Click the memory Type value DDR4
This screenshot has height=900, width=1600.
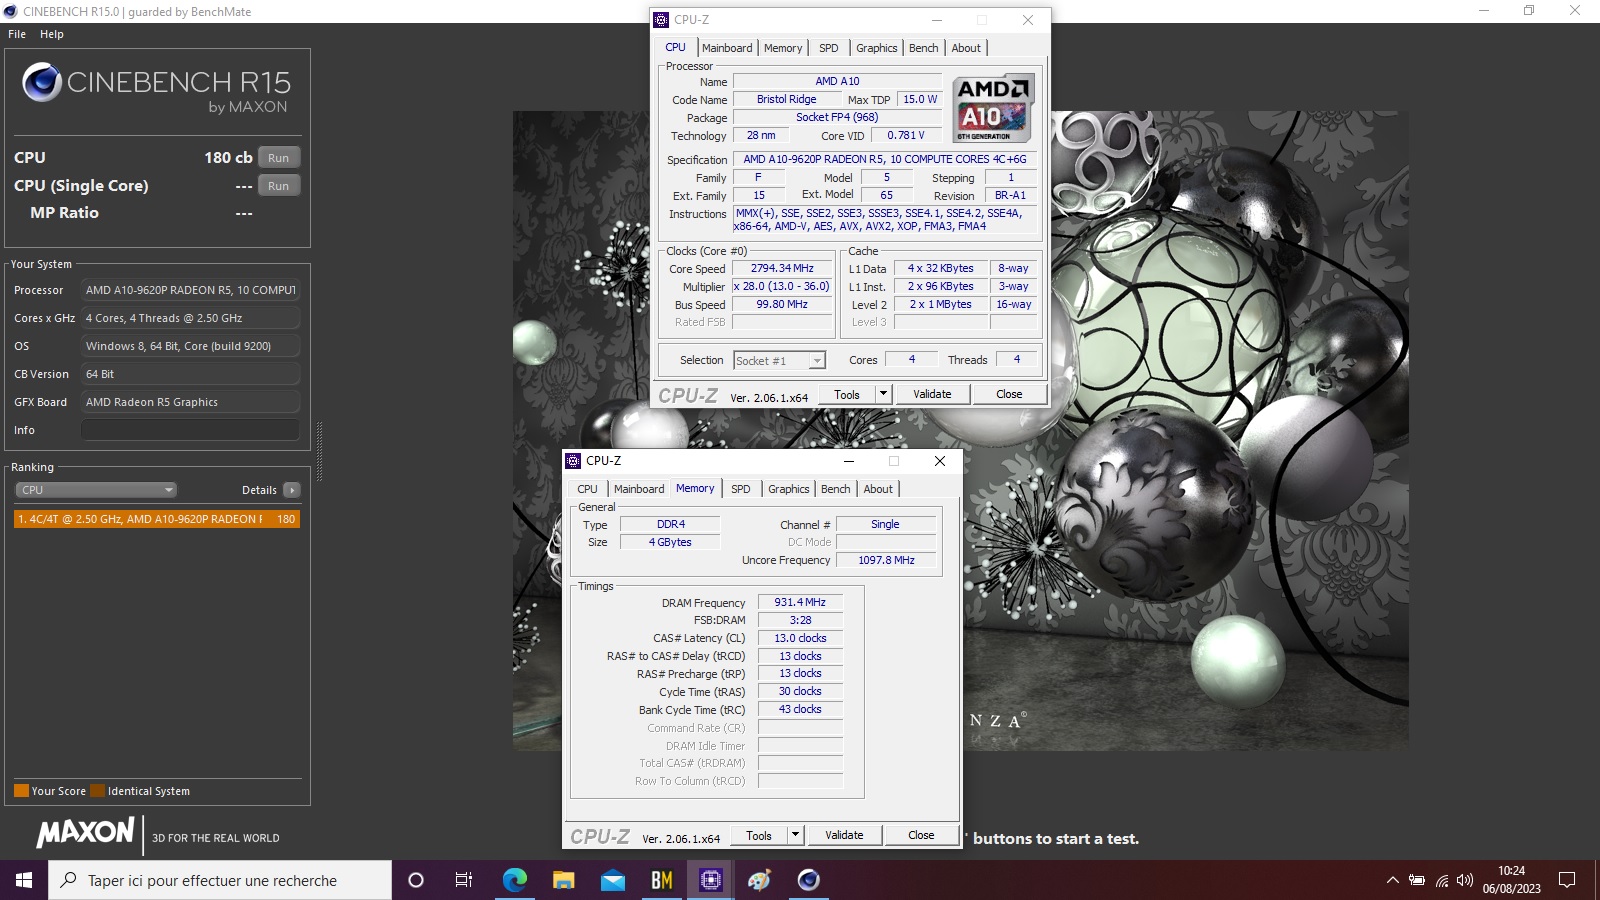point(671,524)
